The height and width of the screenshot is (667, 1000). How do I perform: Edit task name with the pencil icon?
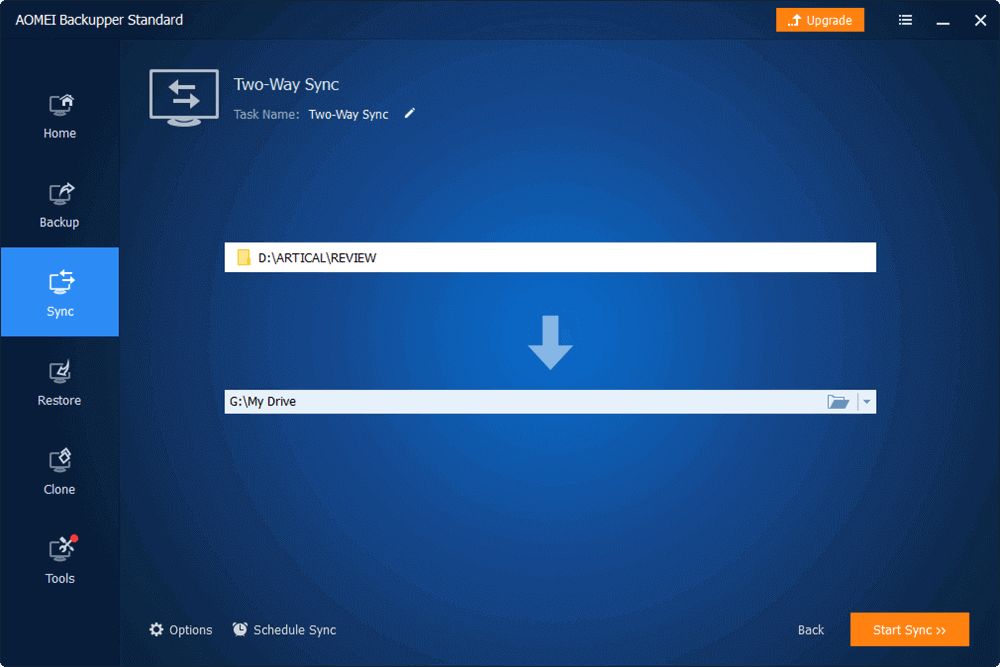click(409, 114)
